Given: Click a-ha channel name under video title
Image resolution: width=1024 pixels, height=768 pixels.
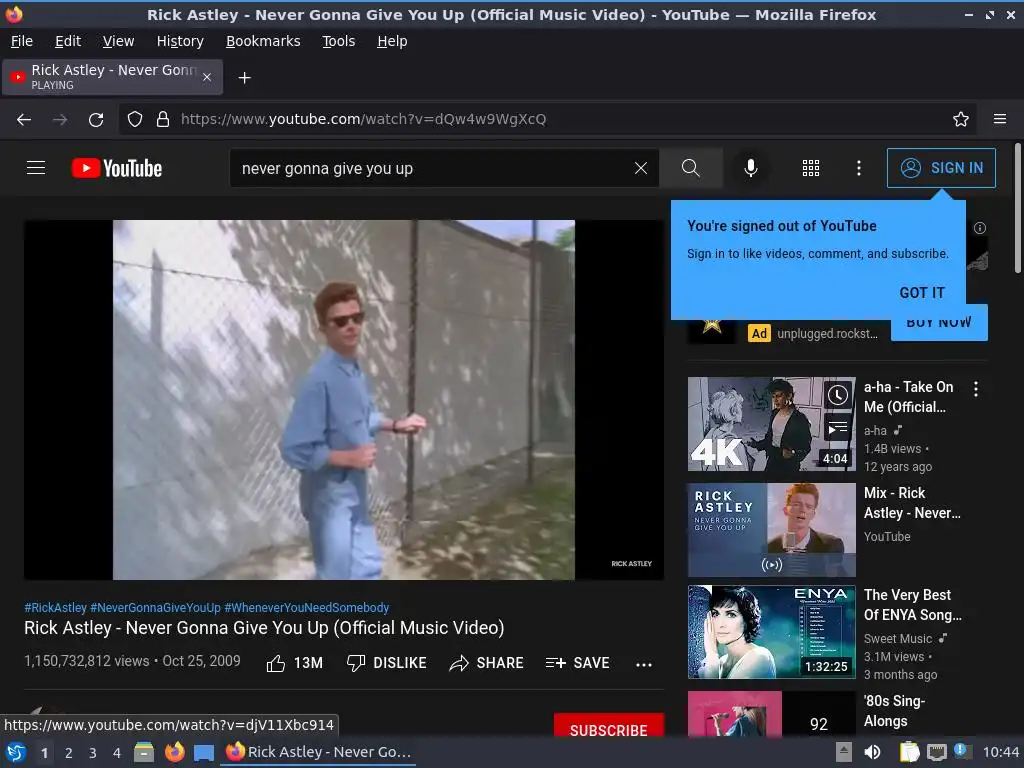Looking at the screenshot, I should click(875, 430).
